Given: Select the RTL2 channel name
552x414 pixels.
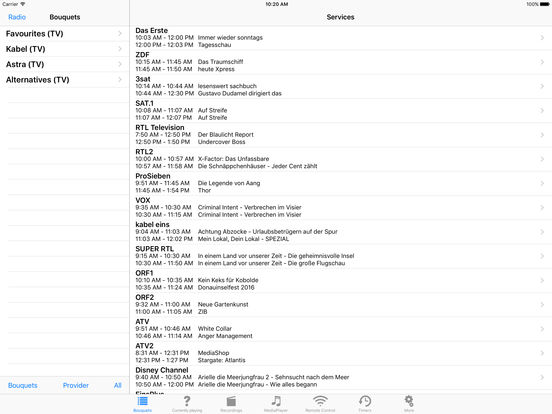Looking at the screenshot, I should coord(144,152).
